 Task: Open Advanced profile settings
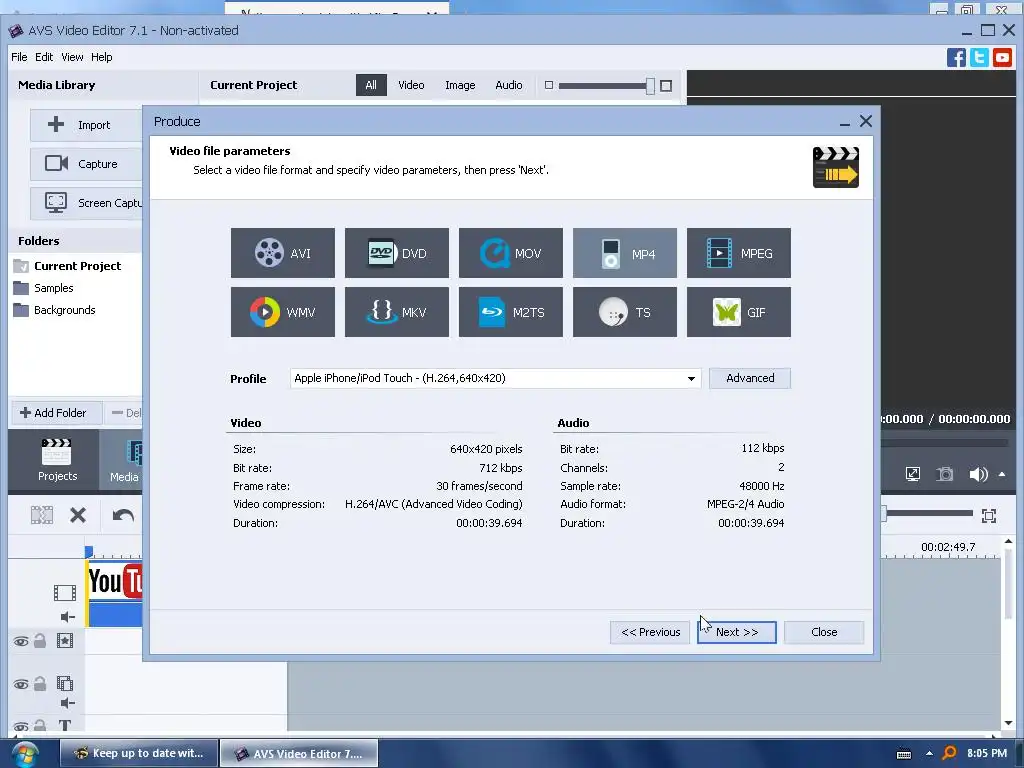750,378
